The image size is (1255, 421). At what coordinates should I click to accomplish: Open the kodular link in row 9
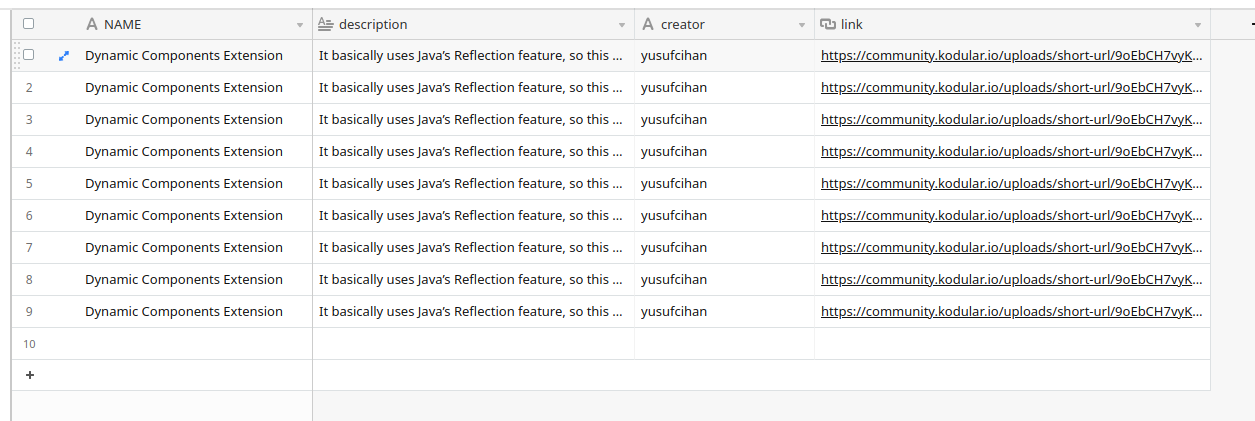click(x=1011, y=312)
